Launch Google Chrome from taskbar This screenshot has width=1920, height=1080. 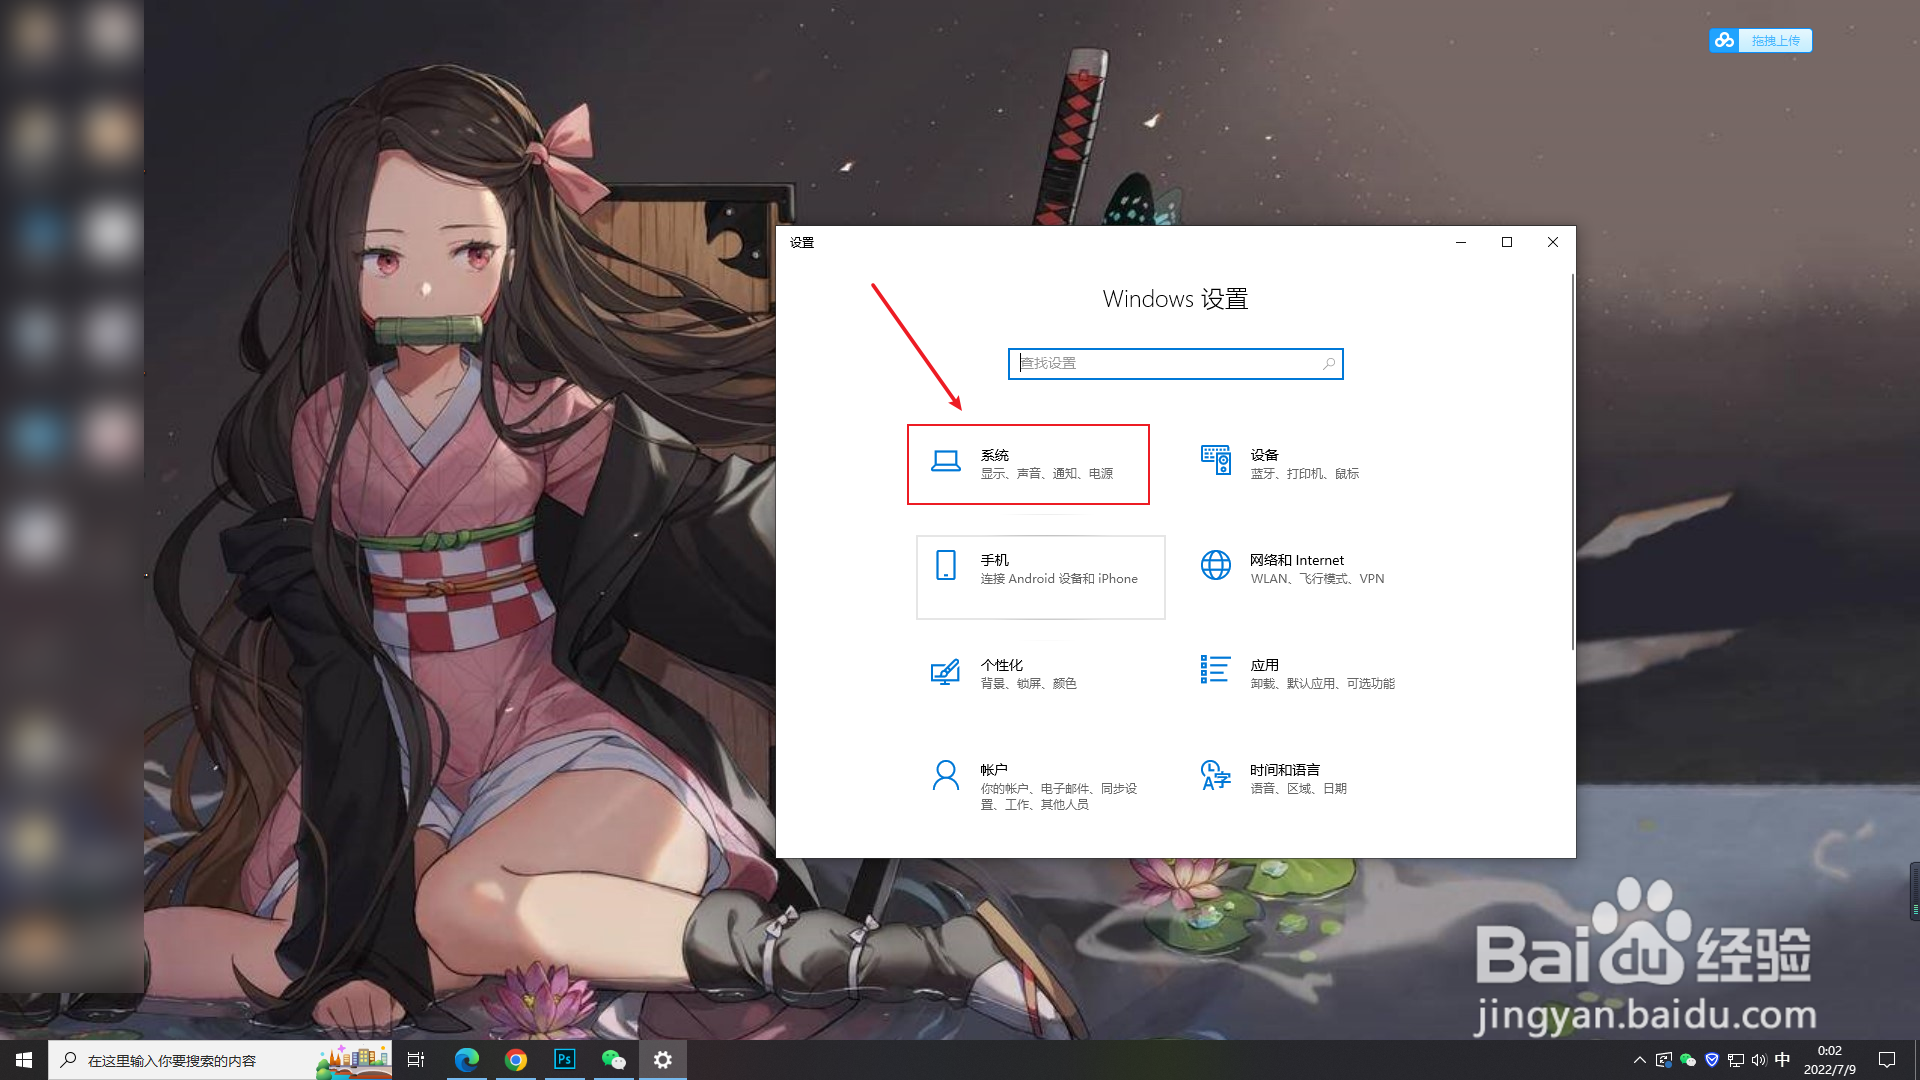[x=516, y=1060]
